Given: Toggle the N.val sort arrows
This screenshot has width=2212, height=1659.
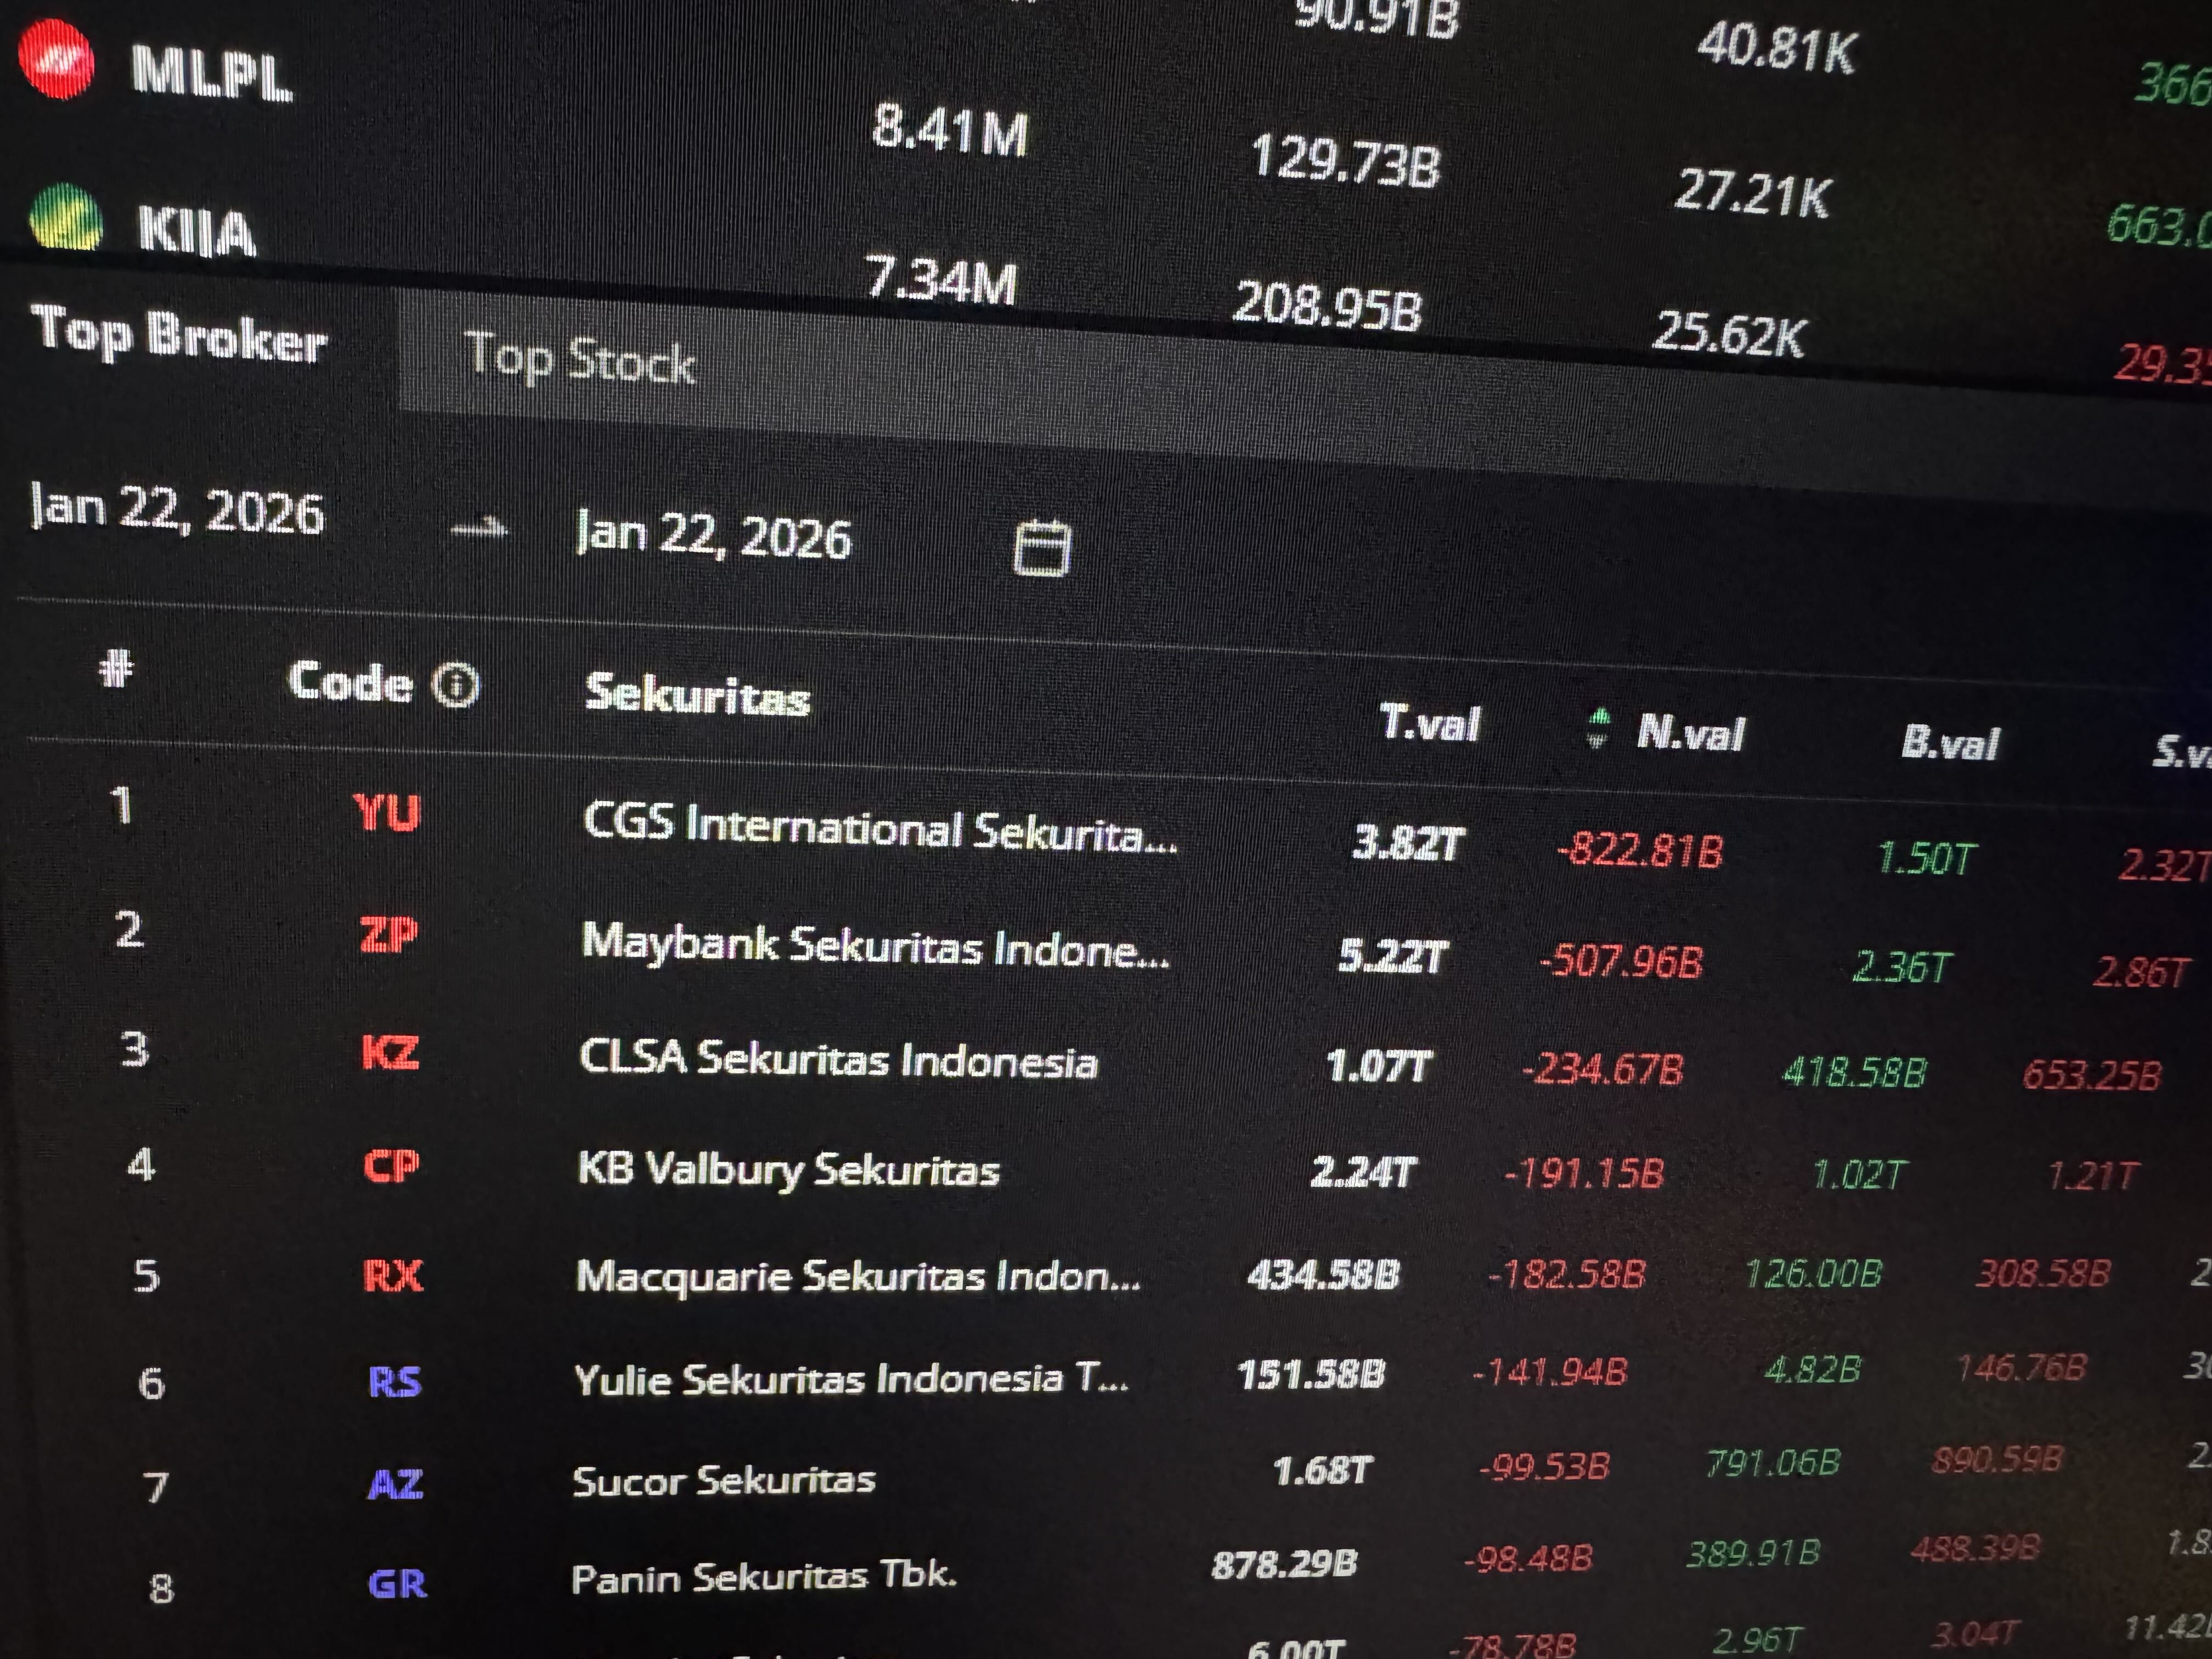Looking at the screenshot, I should (x=1598, y=728).
